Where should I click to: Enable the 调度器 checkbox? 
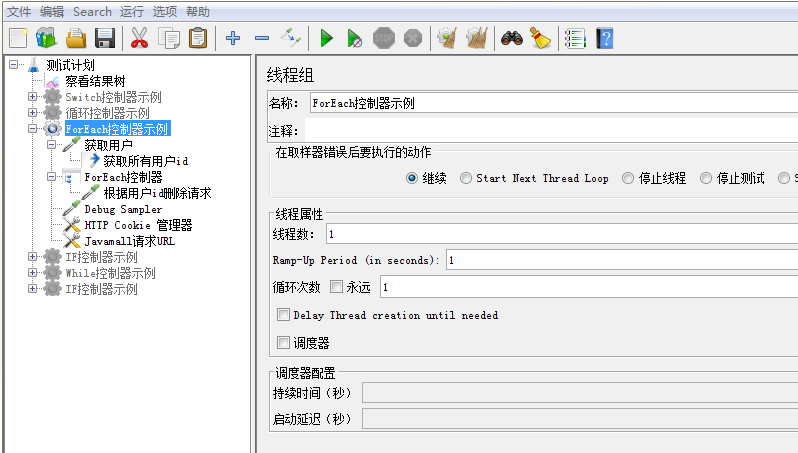pyautogui.click(x=283, y=343)
